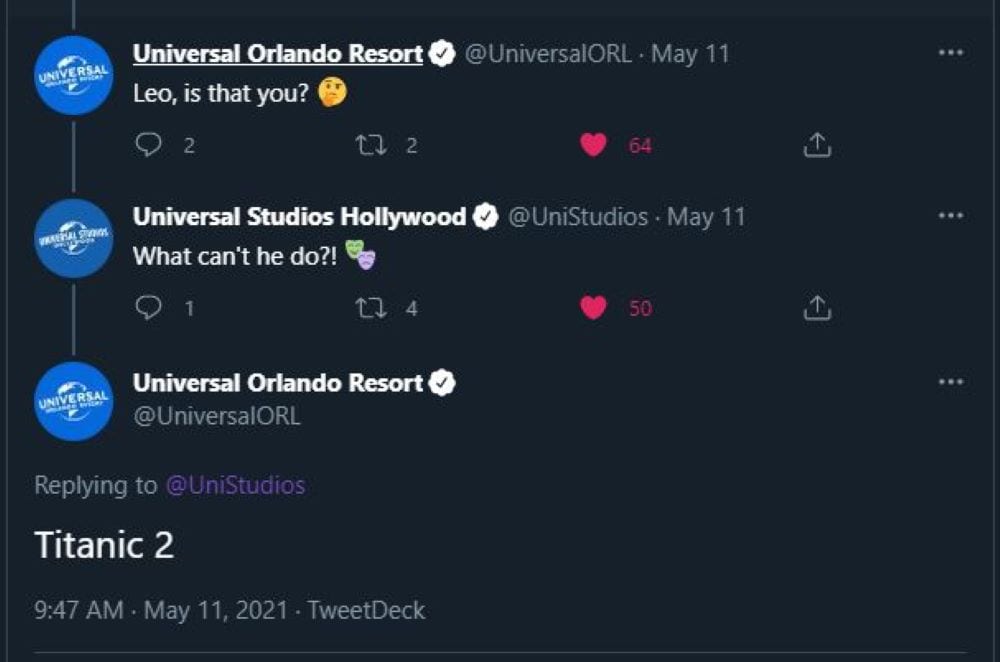Viewport: 1000px width, 662px height.
Task: Open more options for the first Universal Orlando tweet
Action: (x=950, y=52)
